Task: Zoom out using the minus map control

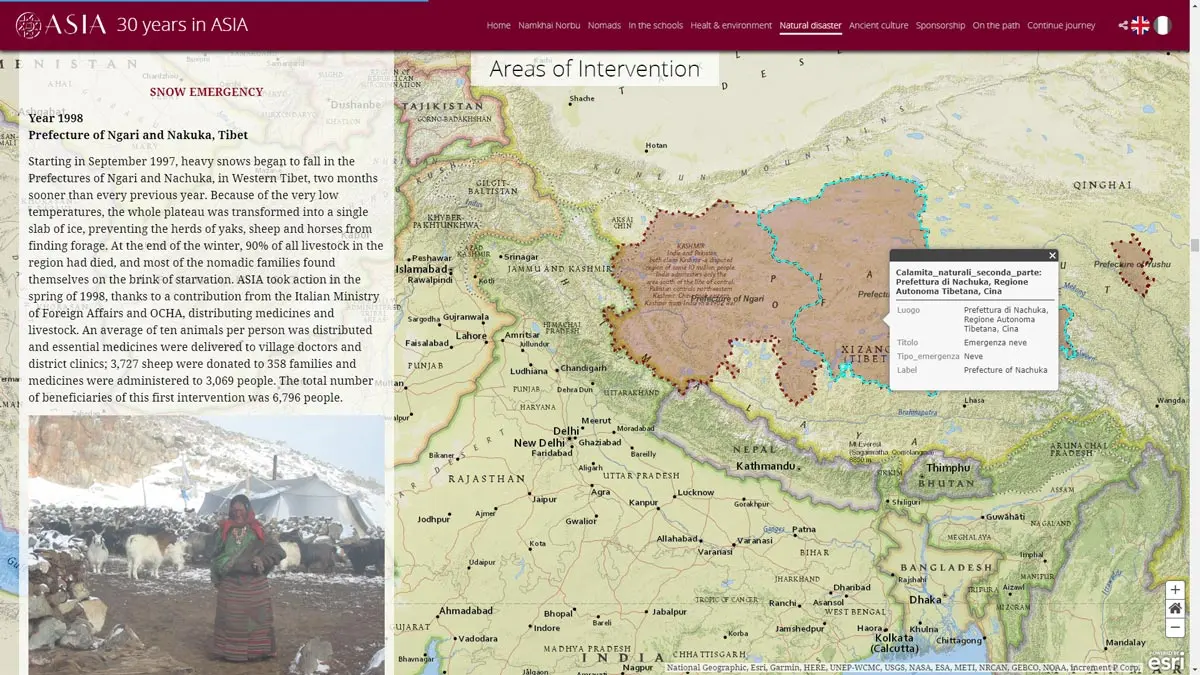Action: coord(1175,627)
